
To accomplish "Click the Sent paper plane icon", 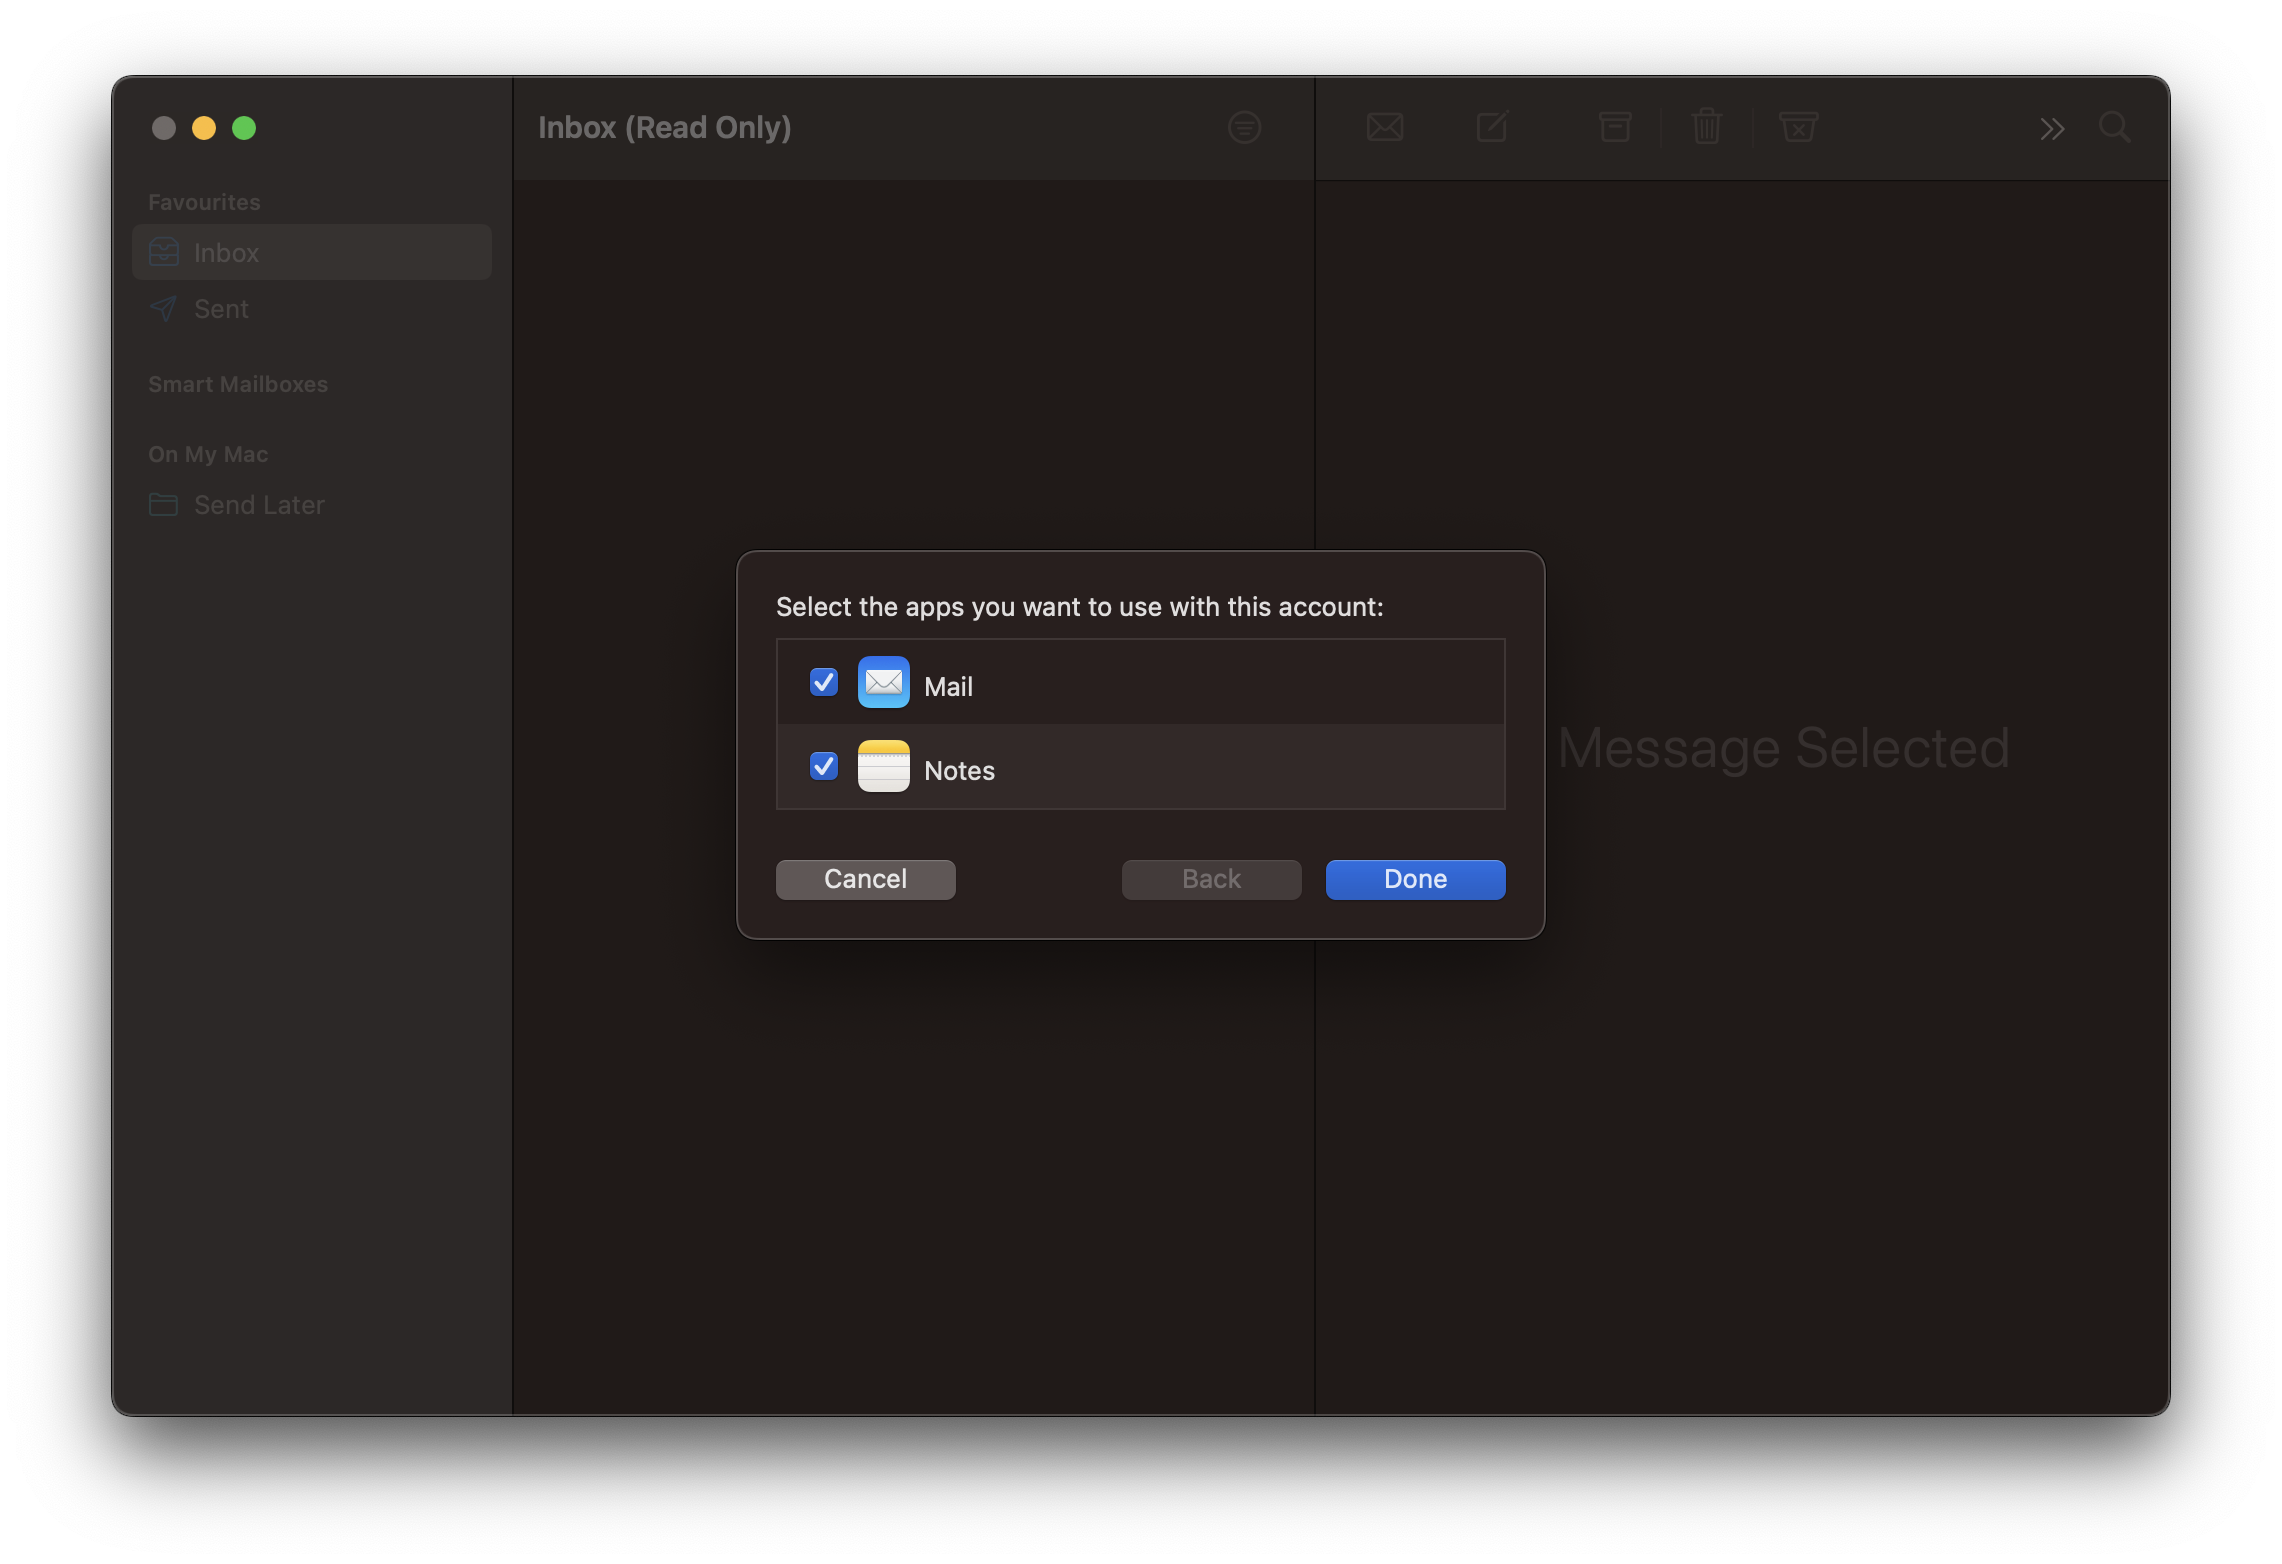I will point(163,308).
